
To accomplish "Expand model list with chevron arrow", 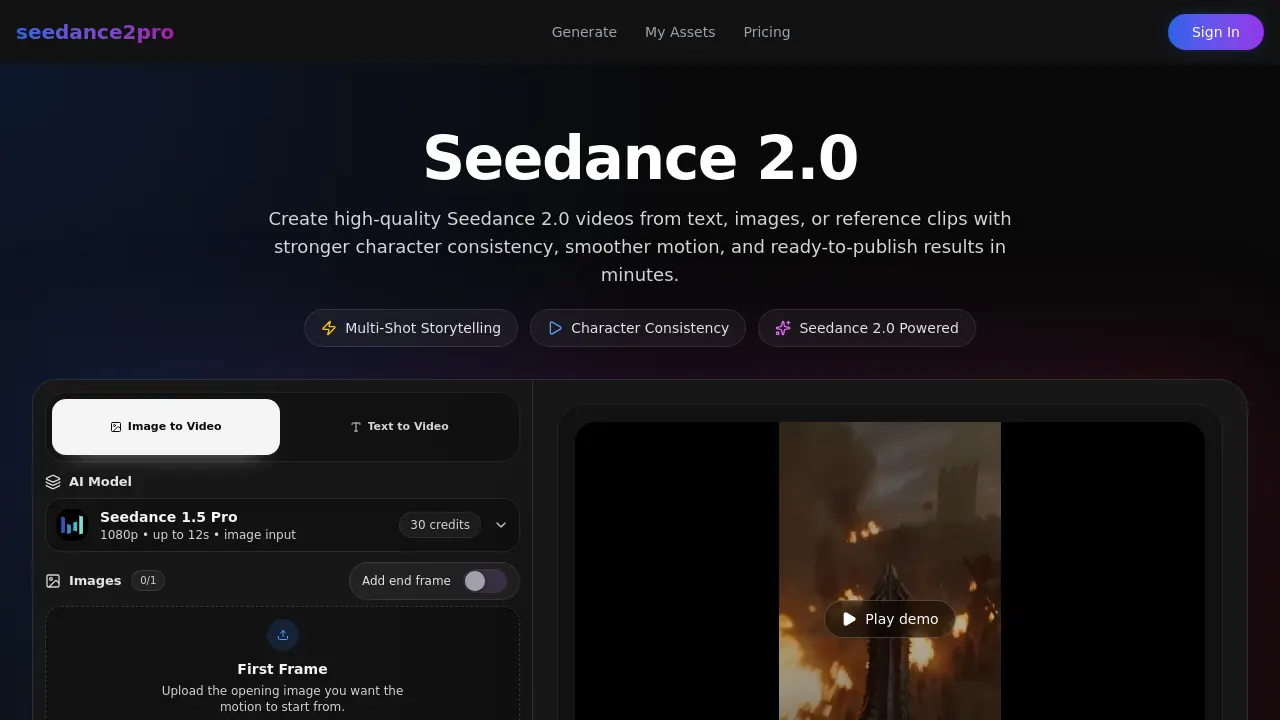I will pos(501,525).
